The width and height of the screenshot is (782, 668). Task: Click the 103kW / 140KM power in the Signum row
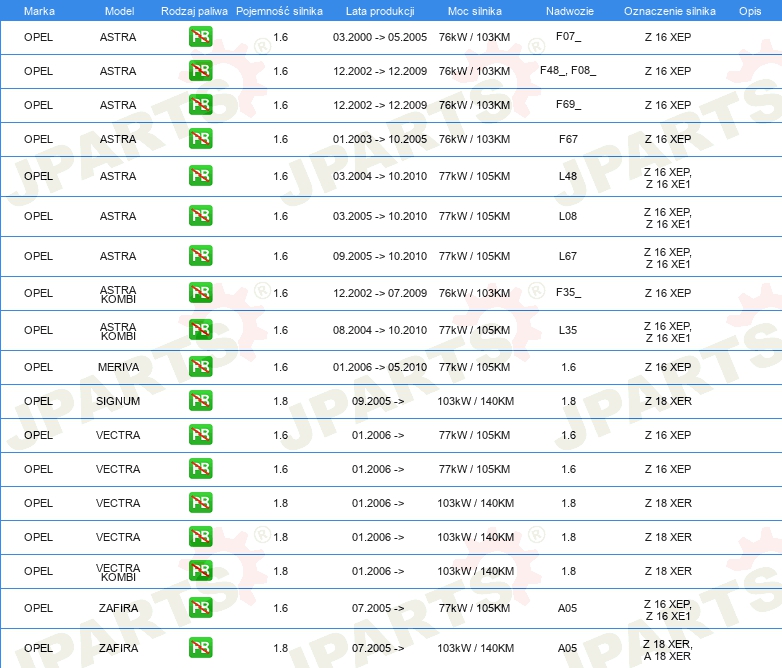pyautogui.click(x=476, y=401)
